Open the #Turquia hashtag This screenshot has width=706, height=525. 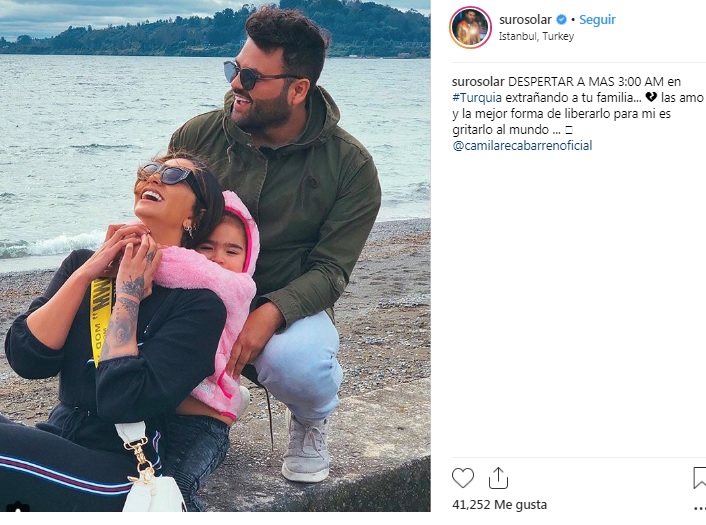click(x=477, y=97)
